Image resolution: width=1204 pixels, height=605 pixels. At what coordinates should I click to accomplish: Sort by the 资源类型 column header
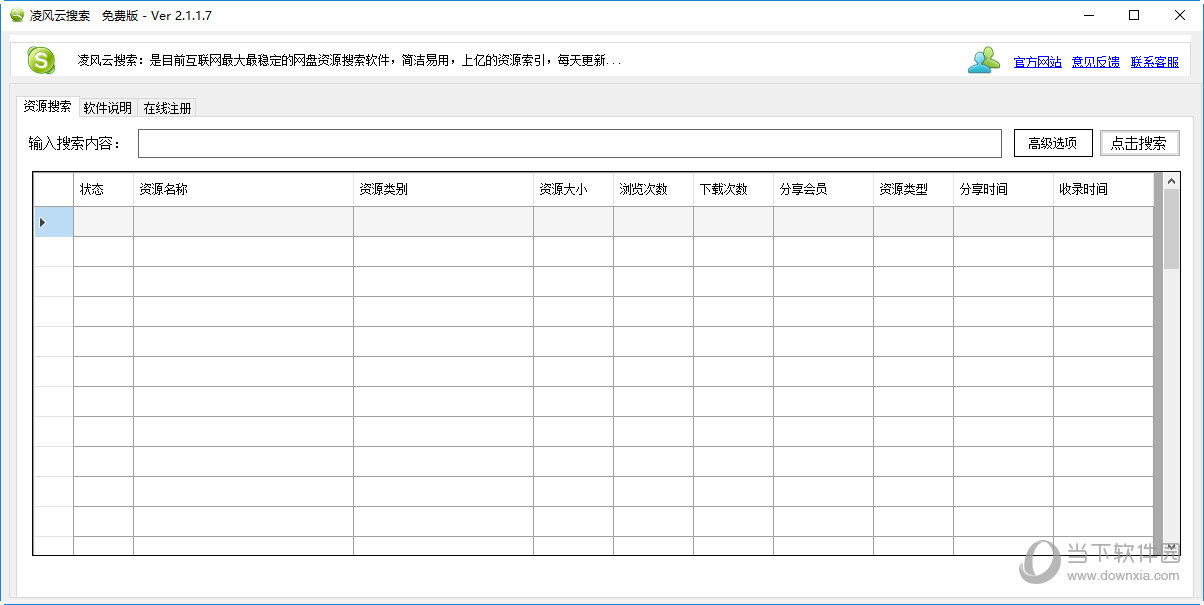pyautogui.click(x=913, y=189)
